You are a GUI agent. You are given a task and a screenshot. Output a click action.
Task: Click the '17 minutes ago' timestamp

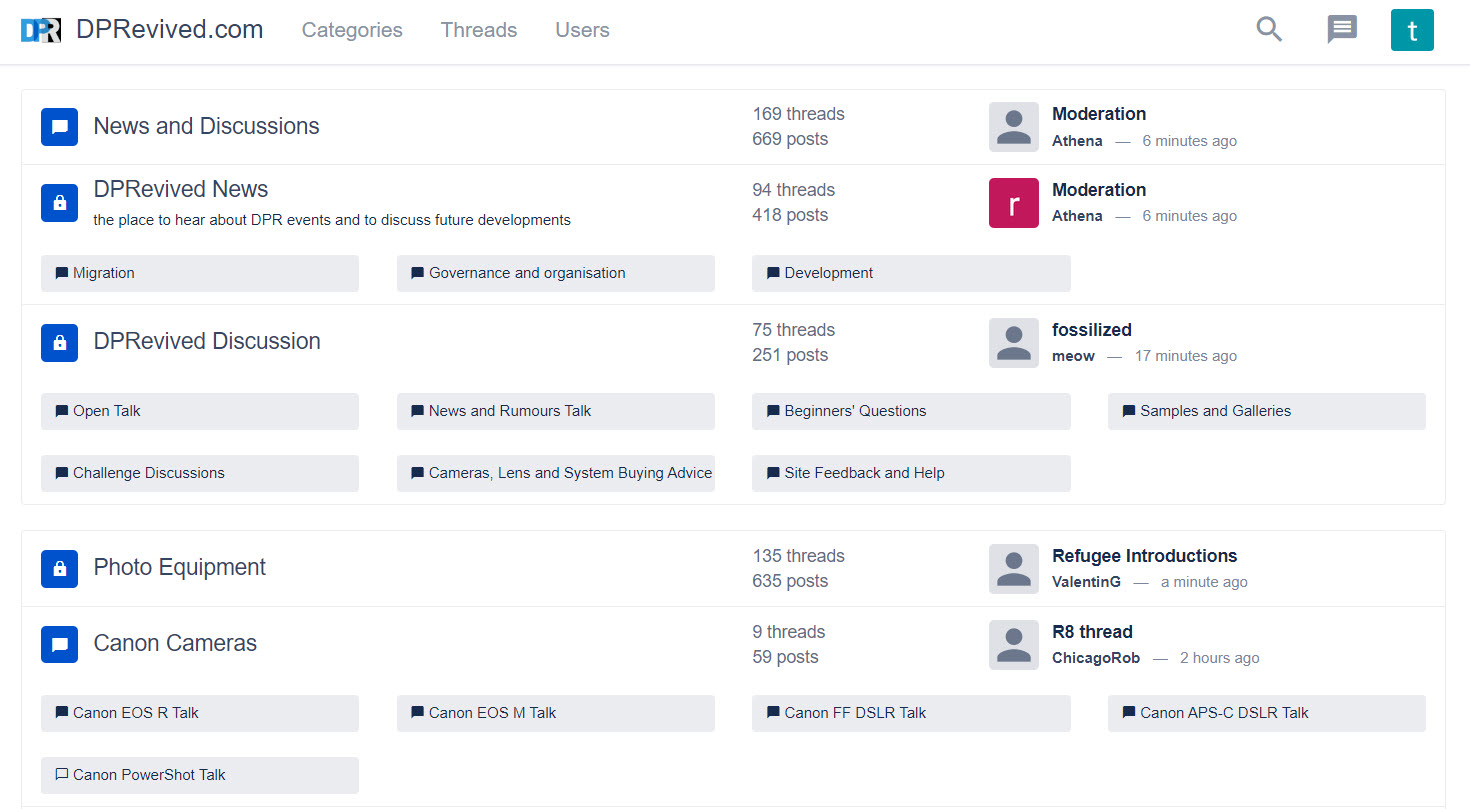point(1185,356)
